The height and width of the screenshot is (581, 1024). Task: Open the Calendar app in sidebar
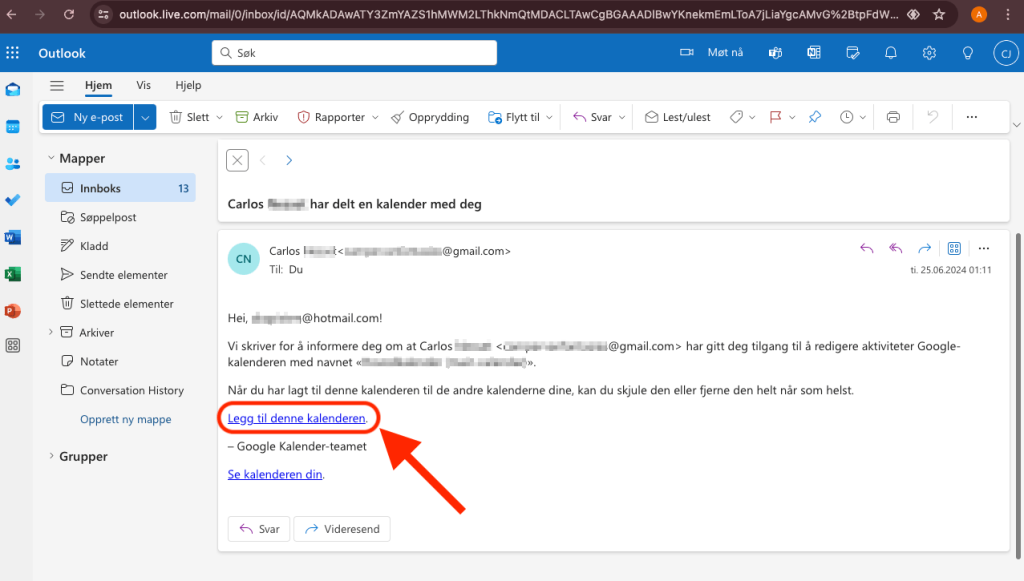coord(13,126)
